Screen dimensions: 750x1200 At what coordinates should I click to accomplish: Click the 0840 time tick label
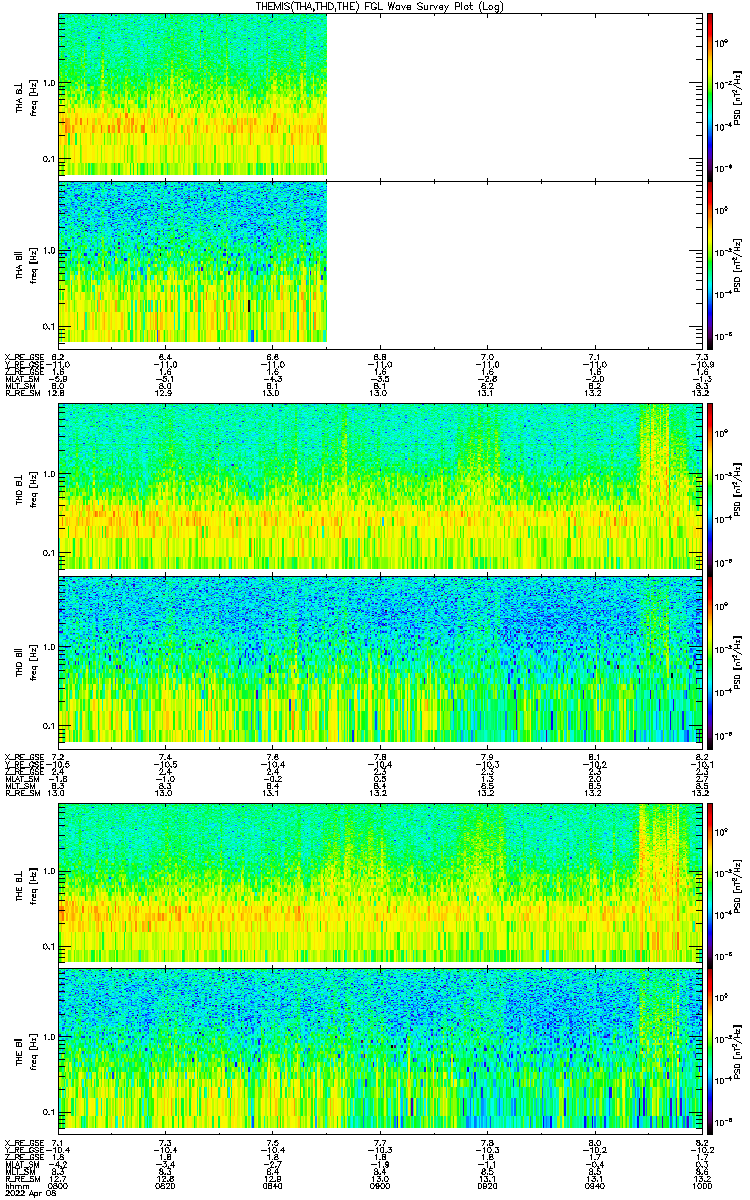tap(272, 1184)
